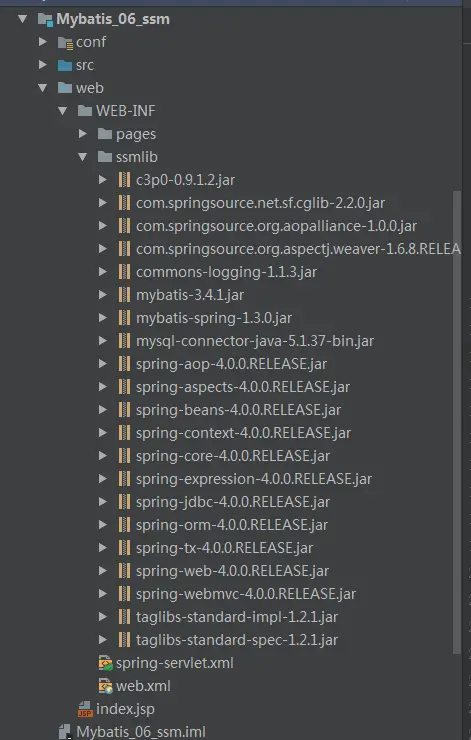Image resolution: width=471 pixels, height=740 pixels.
Task: Collapse the ssmlib folder arrow
Action: (83, 157)
